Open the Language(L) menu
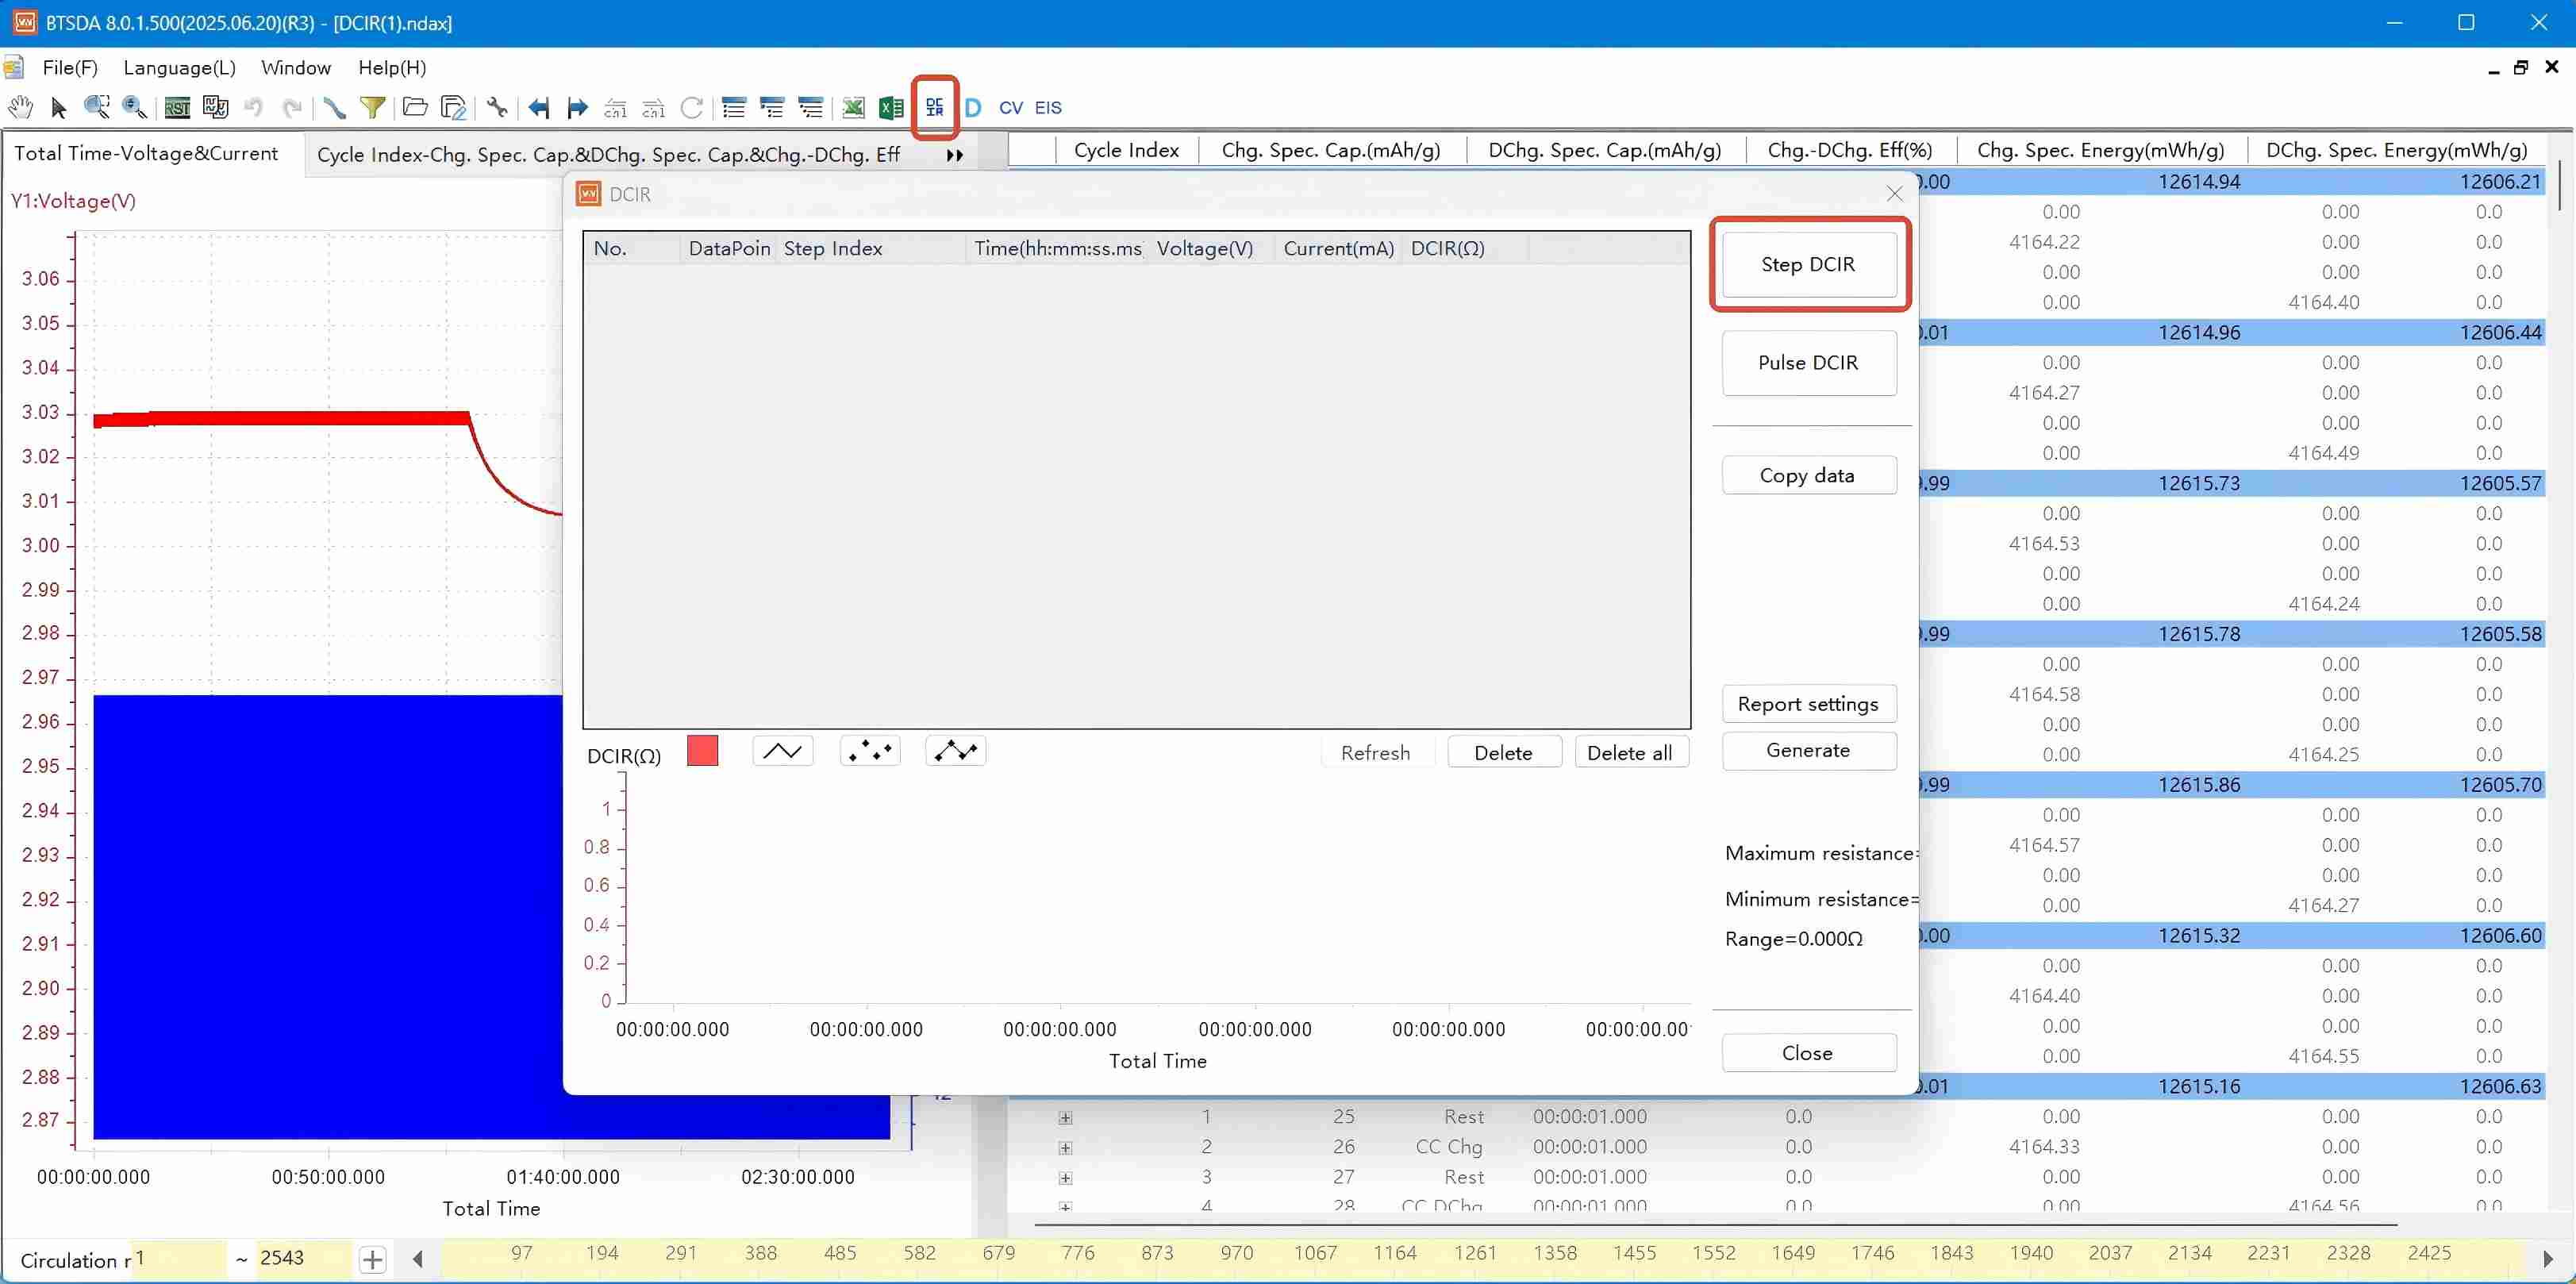Screen dimensions: 2576x1284 click(180, 68)
